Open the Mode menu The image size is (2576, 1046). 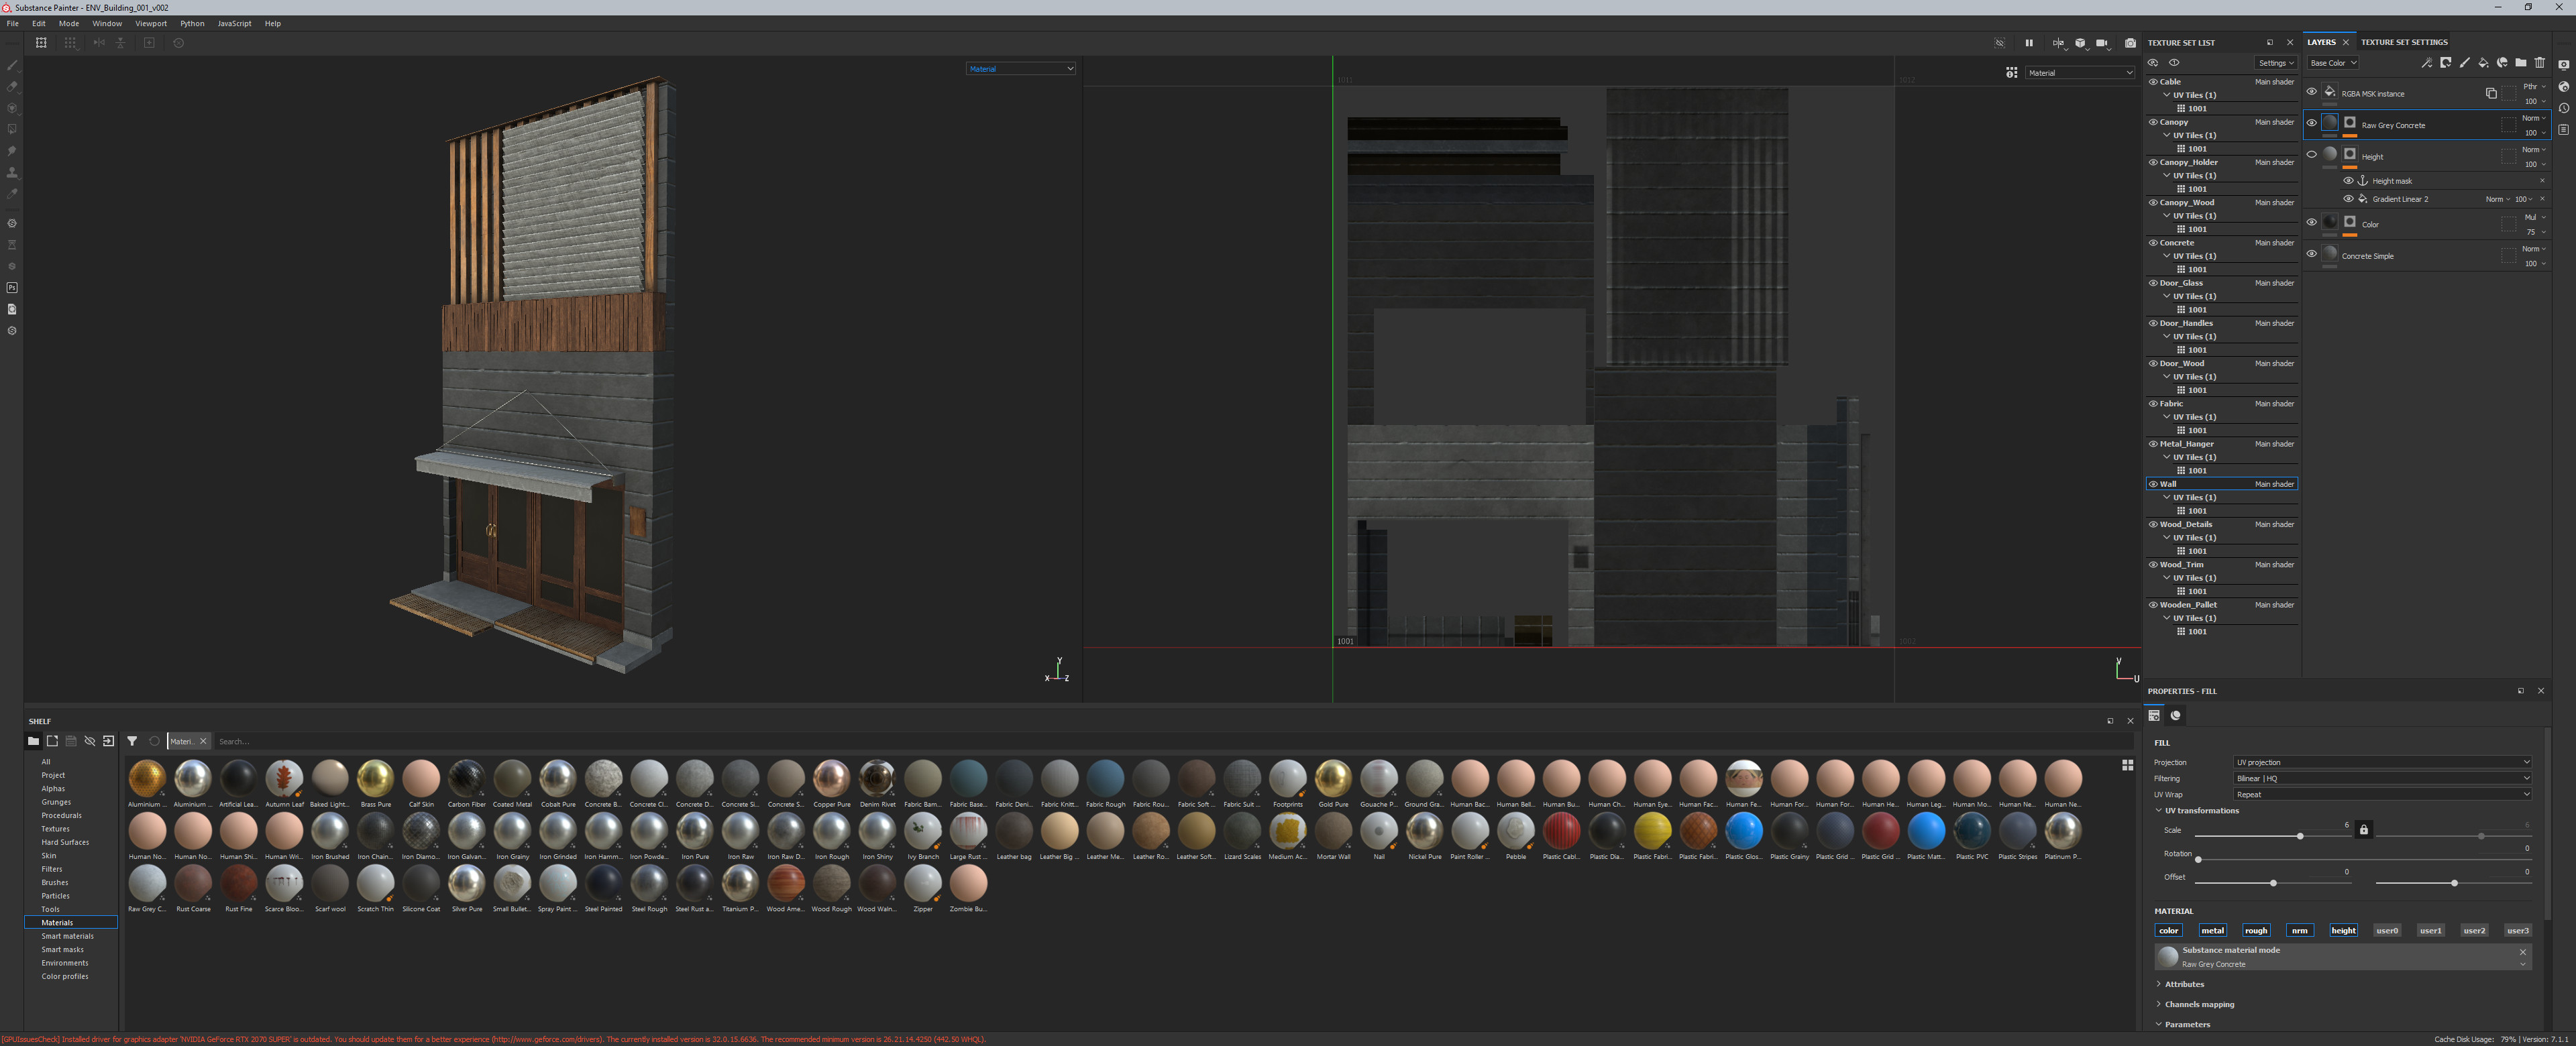click(69, 23)
